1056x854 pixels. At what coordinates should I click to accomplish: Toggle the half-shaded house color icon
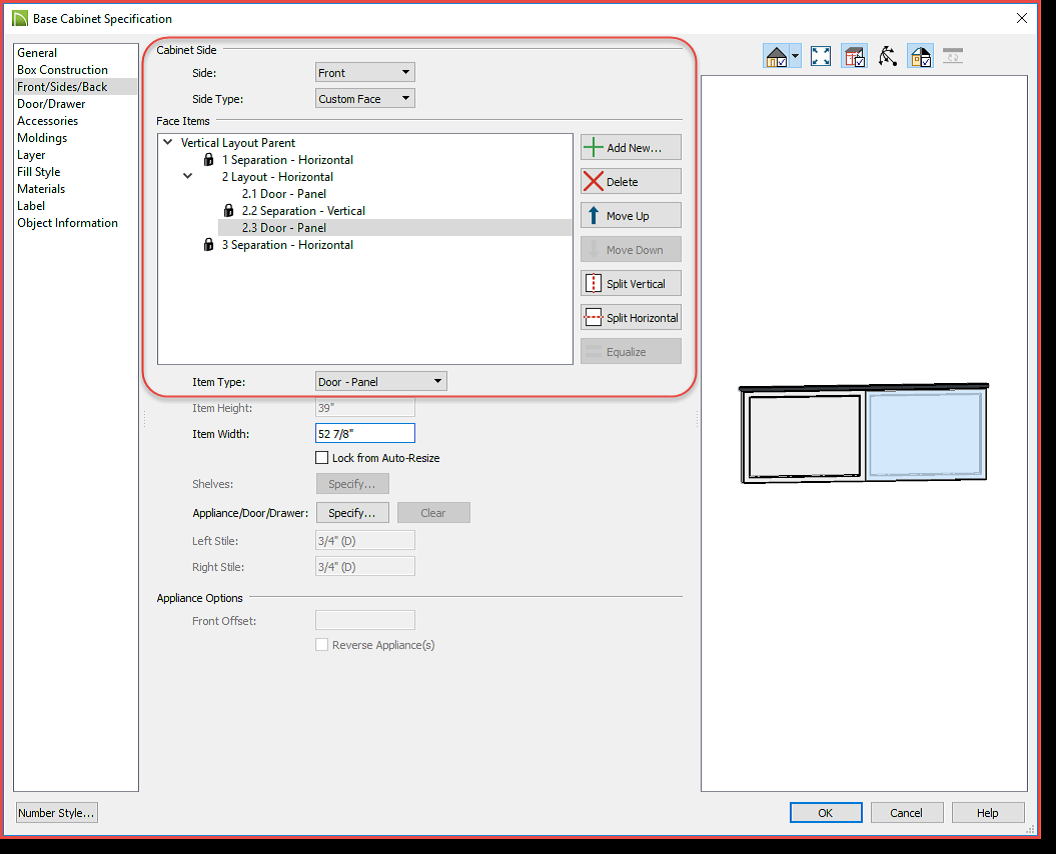coord(920,56)
